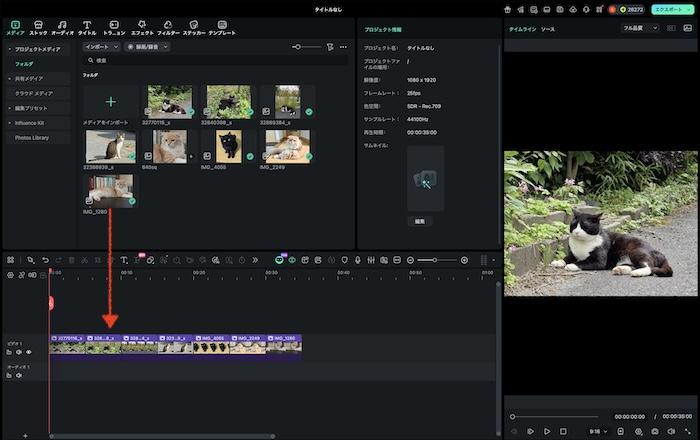This screenshot has height=440, width=700.
Task: Click the 編集 button under thumbnail preview
Action: pos(419,220)
